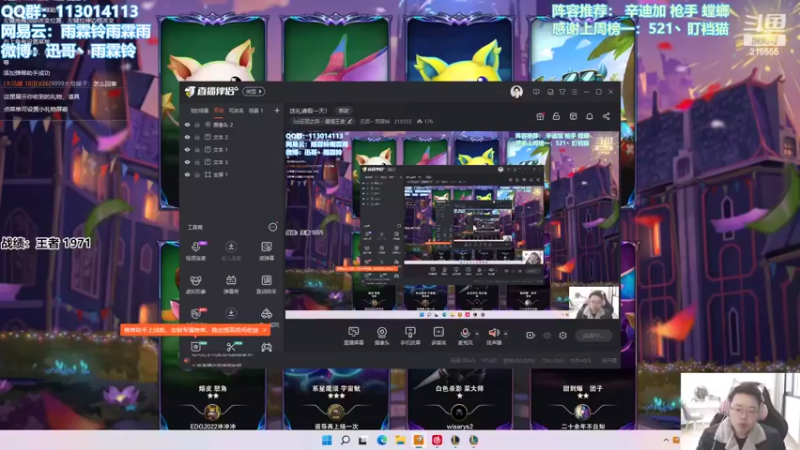Open the 视频连麦 video link tool

click(x=195, y=251)
